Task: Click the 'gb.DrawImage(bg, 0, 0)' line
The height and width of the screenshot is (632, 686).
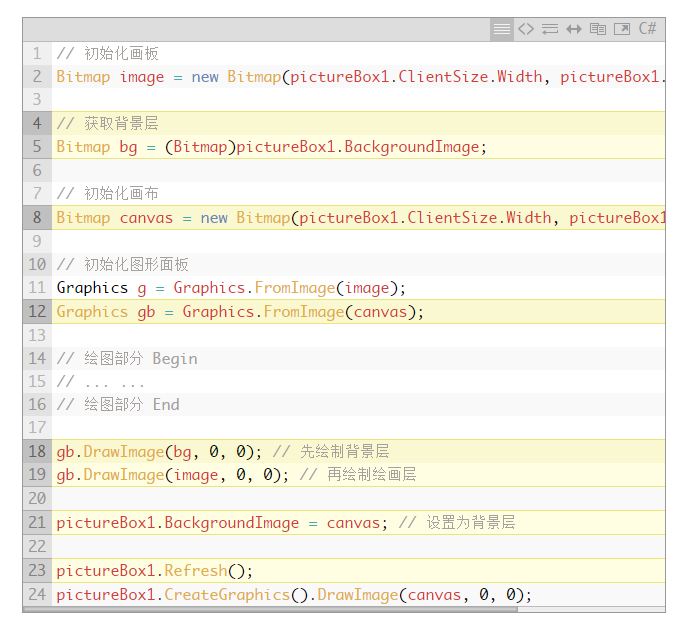Action: [159, 452]
